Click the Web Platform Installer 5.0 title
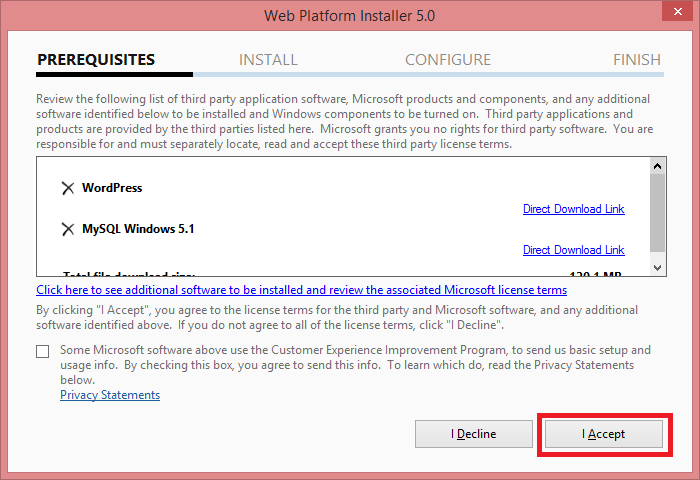This screenshot has width=700, height=480. pyautogui.click(x=350, y=16)
